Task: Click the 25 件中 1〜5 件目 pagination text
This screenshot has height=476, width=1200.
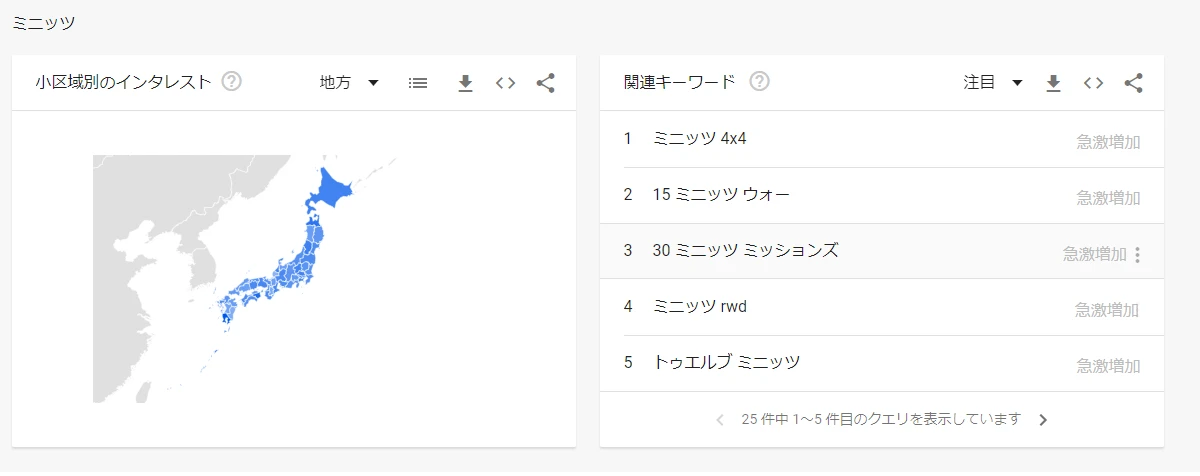Action: coord(881,419)
